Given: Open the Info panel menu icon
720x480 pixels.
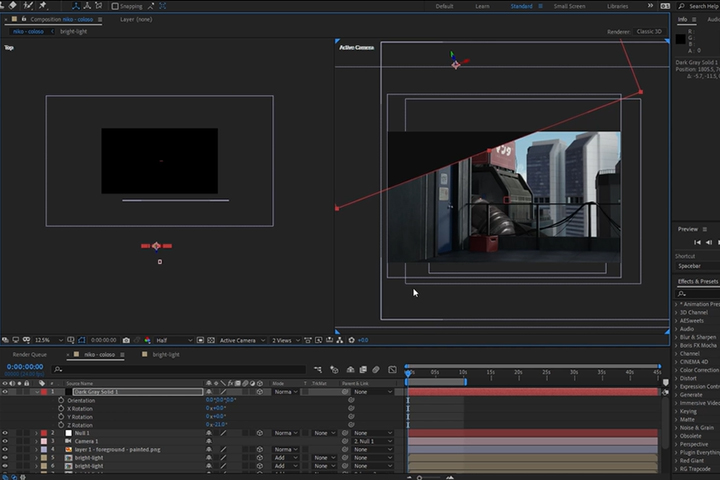Looking at the screenshot, I should [x=694, y=20].
